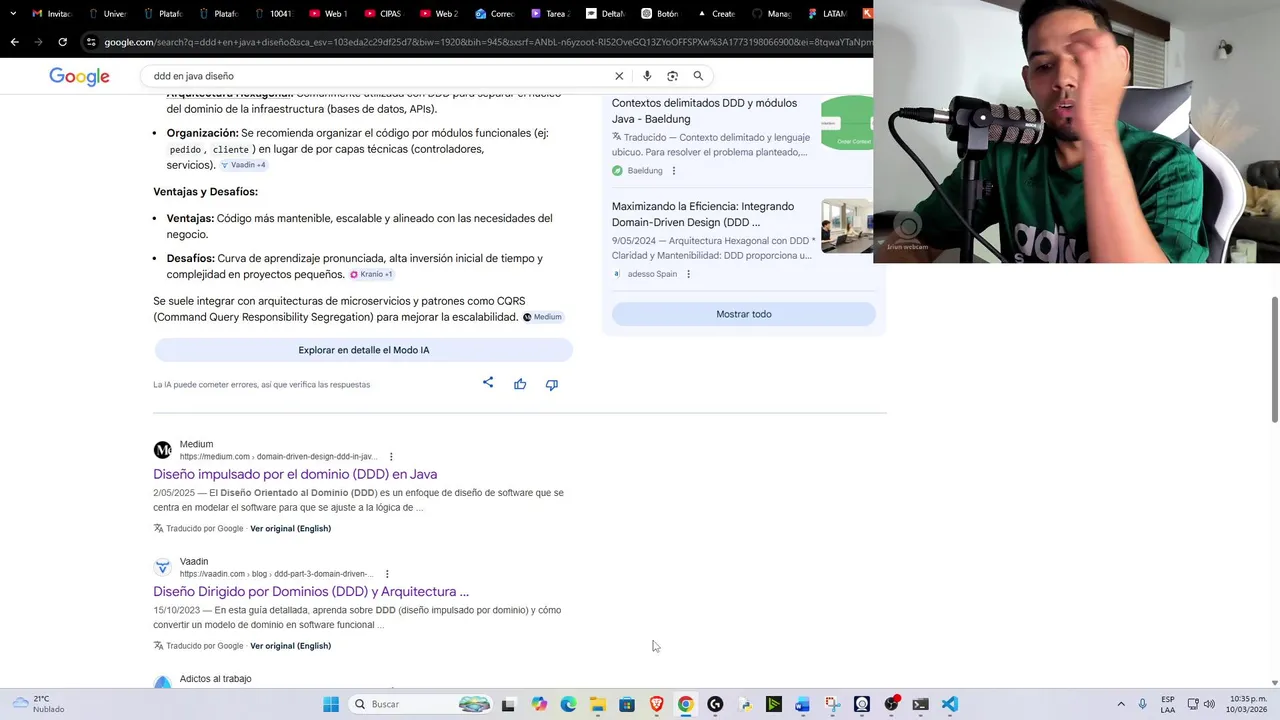The height and width of the screenshot is (720, 1280).
Task: Open Diseño Dirigido por Dominios Vaadin result
Action: (311, 591)
